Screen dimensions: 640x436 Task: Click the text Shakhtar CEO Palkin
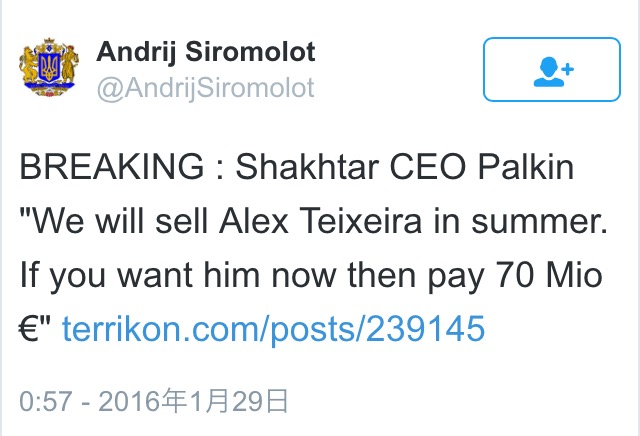[x=405, y=168]
